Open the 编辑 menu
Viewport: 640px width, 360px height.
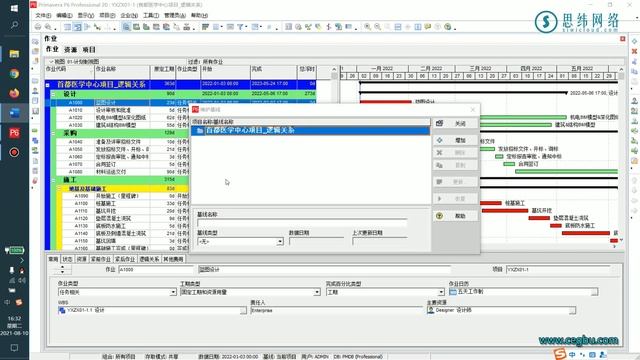(x=64, y=16)
